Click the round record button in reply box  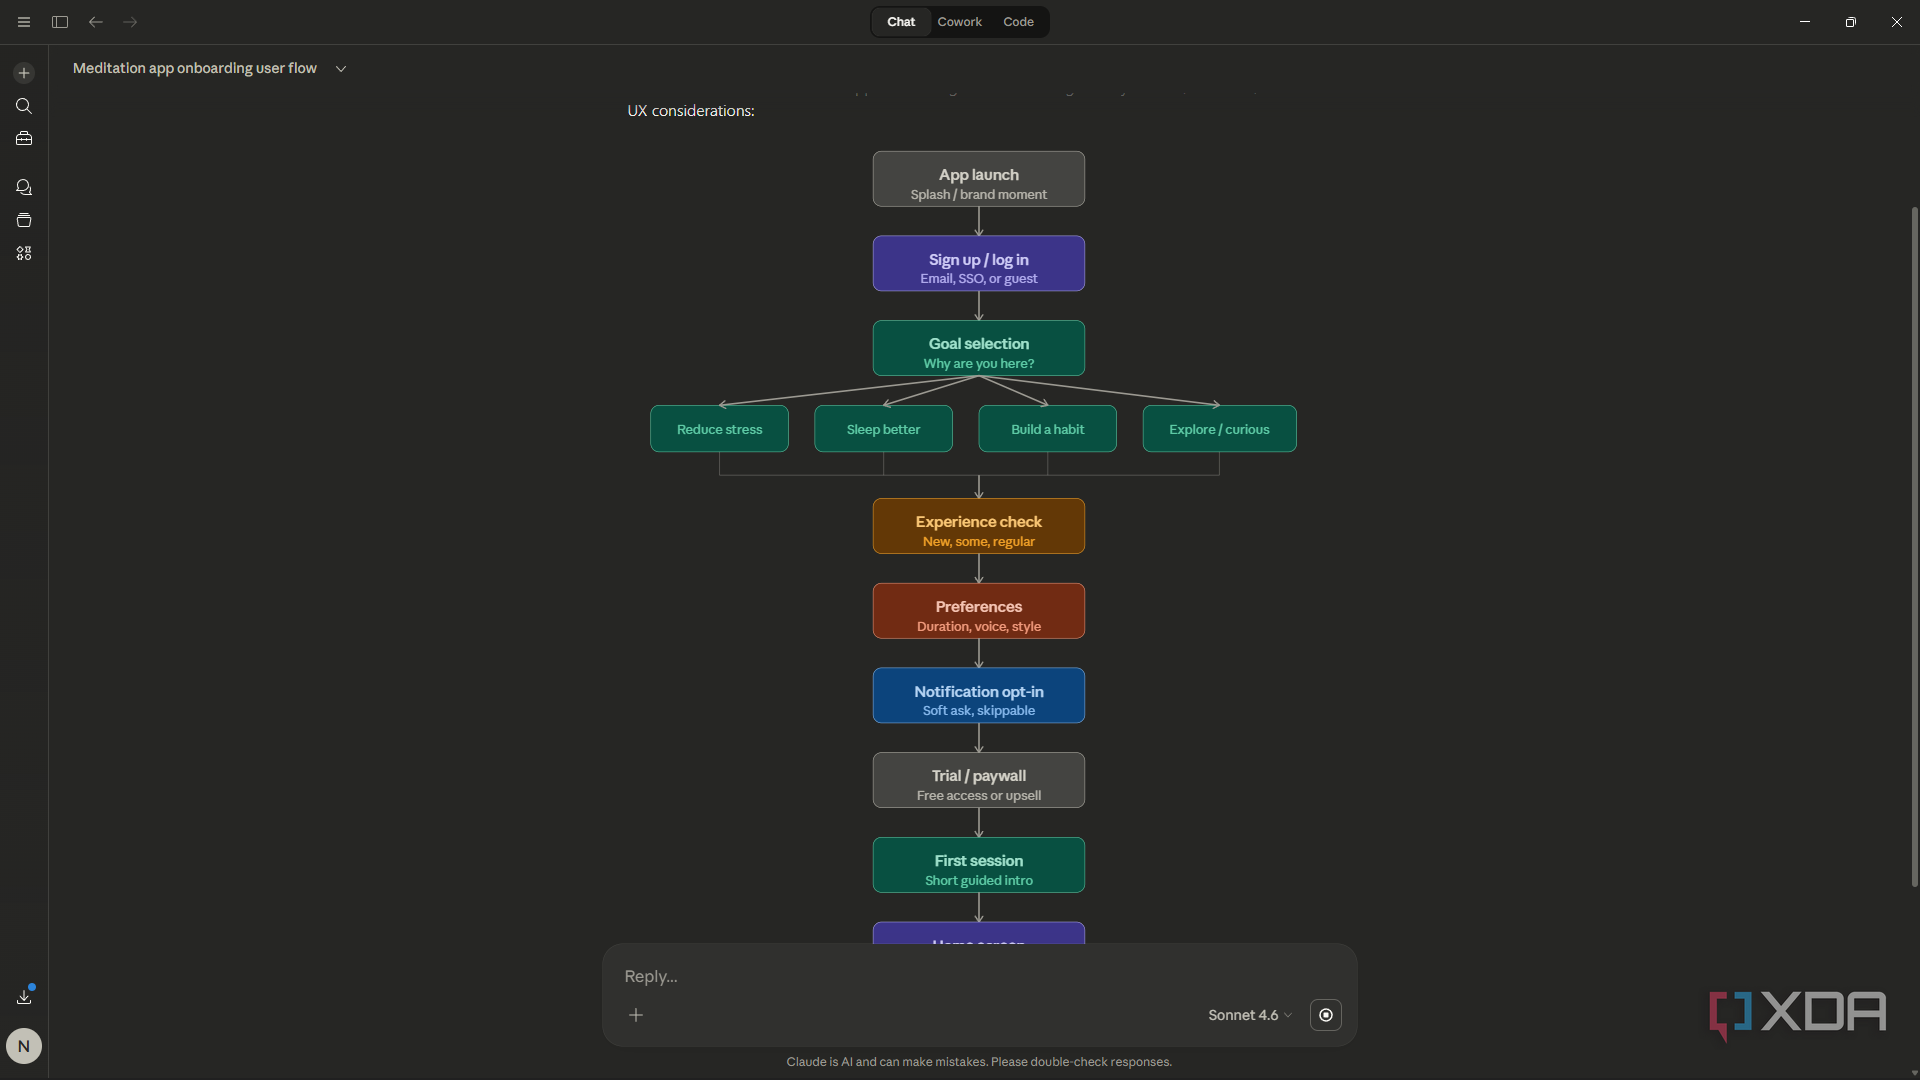click(x=1326, y=1015)
